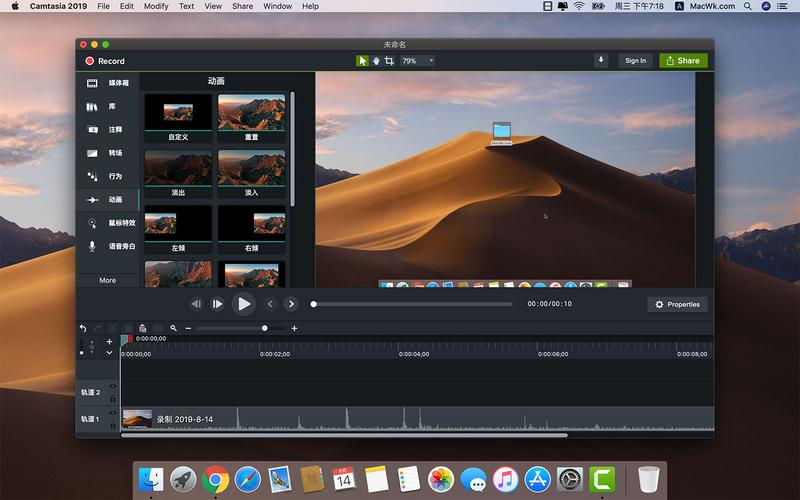The width and height of the screenshot is (800, 500).
Task: Open the File menu
Action: coord(103,6)
